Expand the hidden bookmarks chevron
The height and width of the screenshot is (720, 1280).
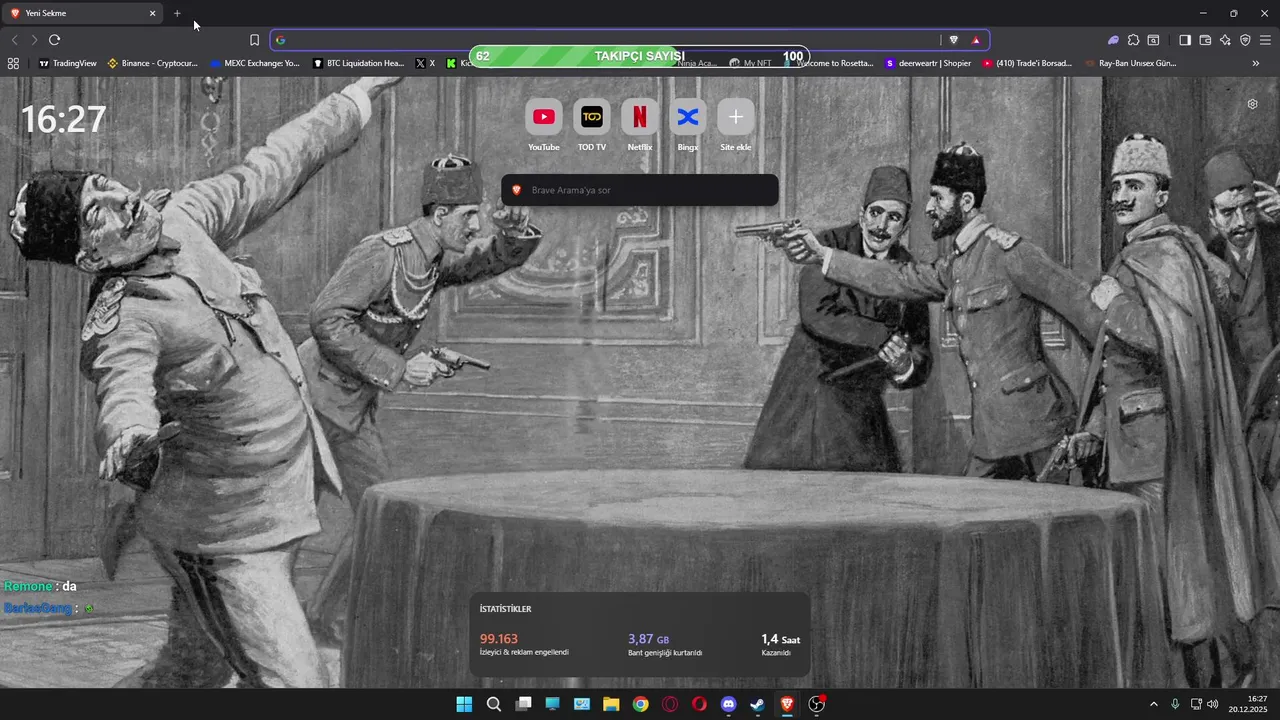pos(1256,63)
